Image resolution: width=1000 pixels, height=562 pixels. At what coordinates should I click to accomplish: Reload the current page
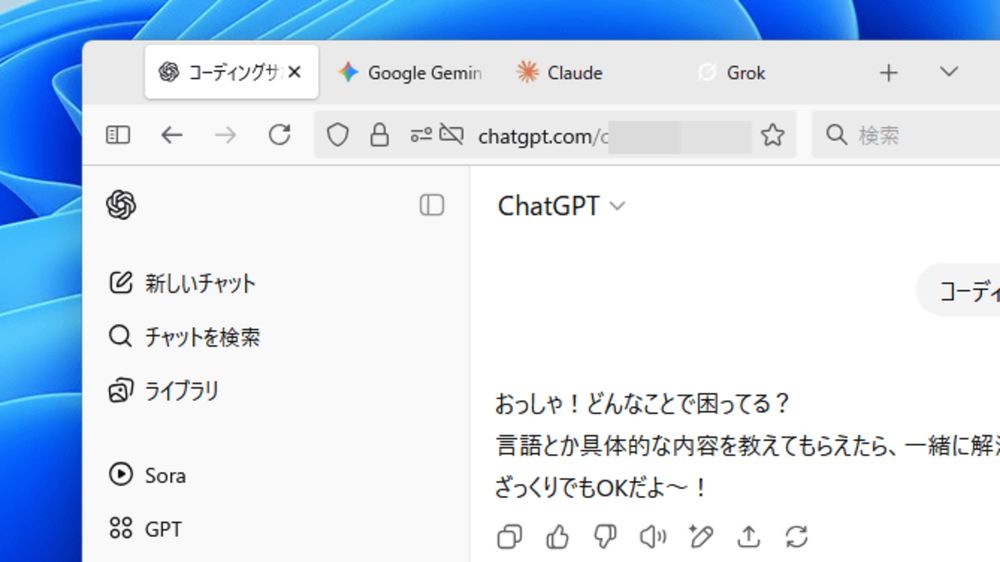click(x=279, y=135)
